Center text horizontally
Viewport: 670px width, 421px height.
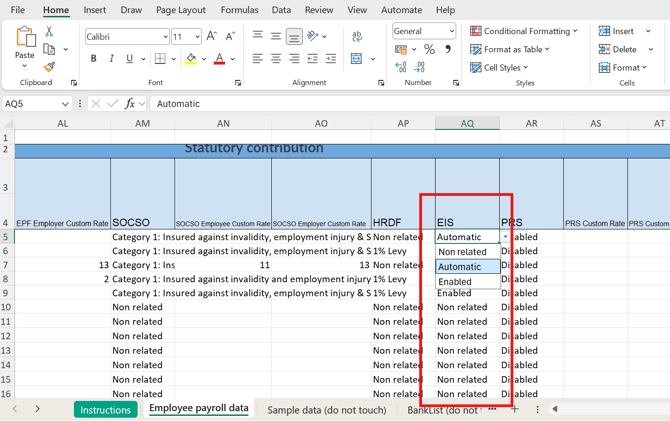click(276, 59)
